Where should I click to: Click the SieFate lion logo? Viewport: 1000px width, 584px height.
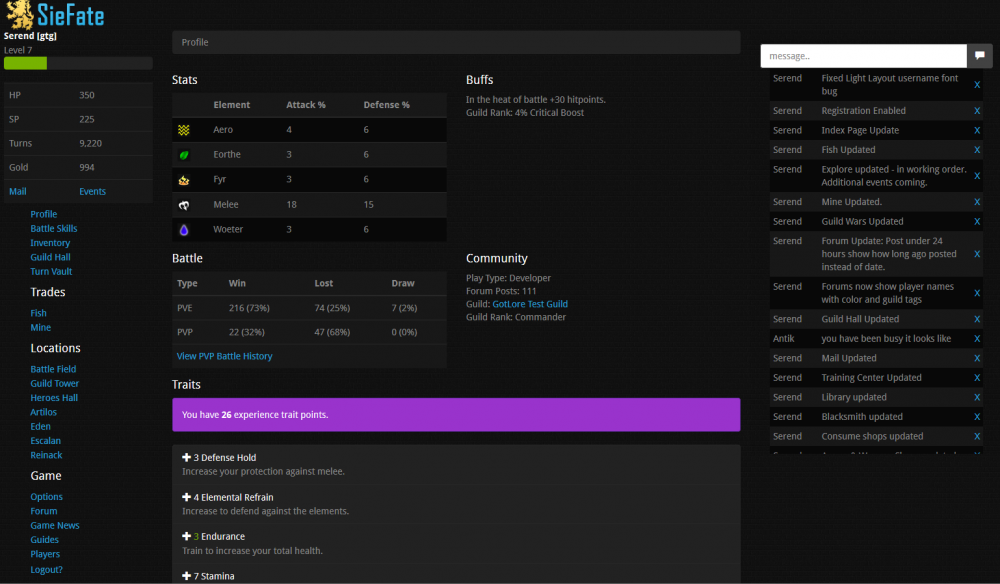(x=19, y=15)
